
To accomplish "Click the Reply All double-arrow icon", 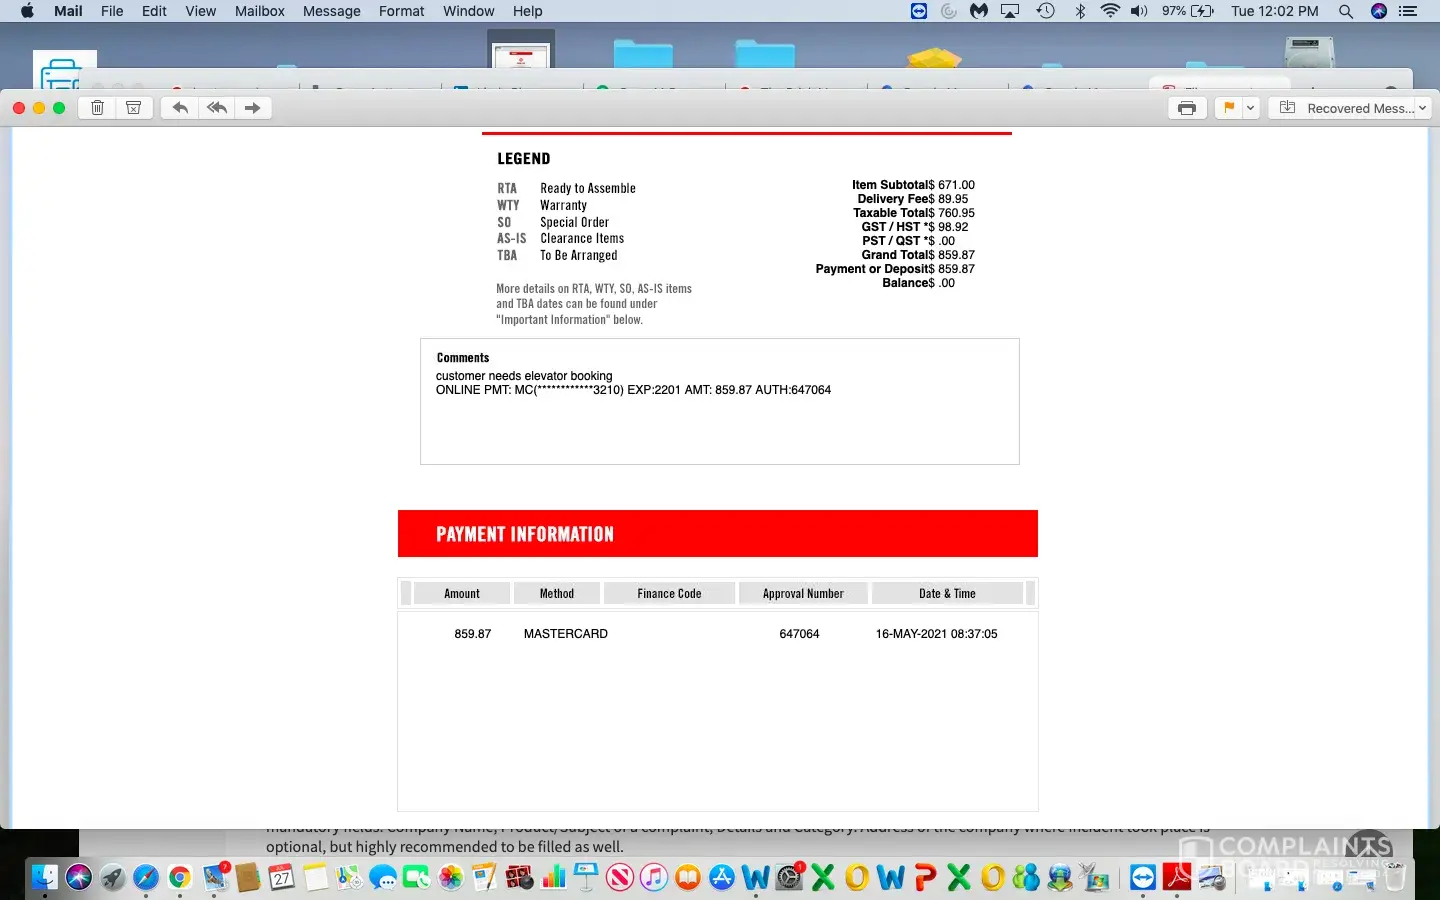I will (x=216, y=108).
